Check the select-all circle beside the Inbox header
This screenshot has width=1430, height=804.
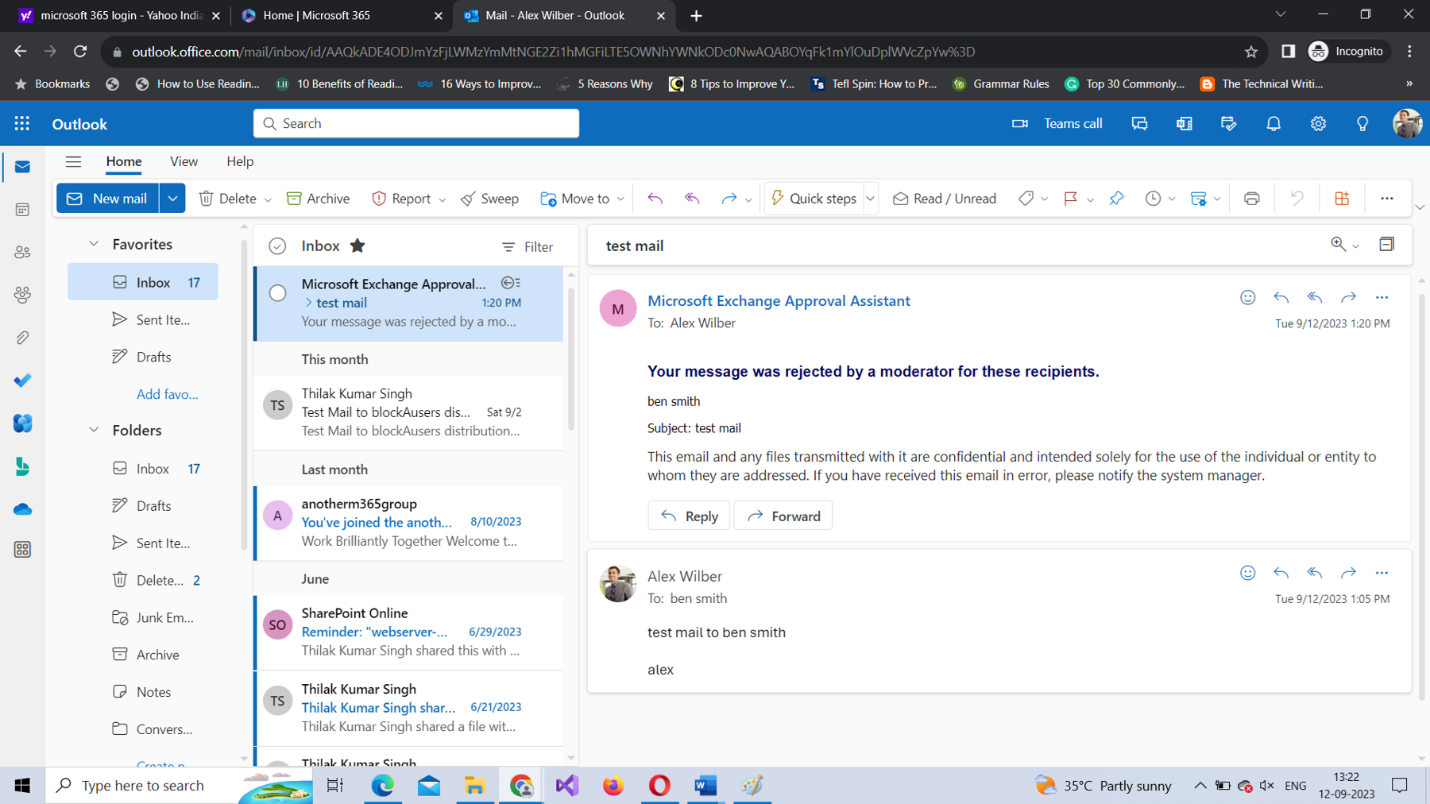pos(278,246)
